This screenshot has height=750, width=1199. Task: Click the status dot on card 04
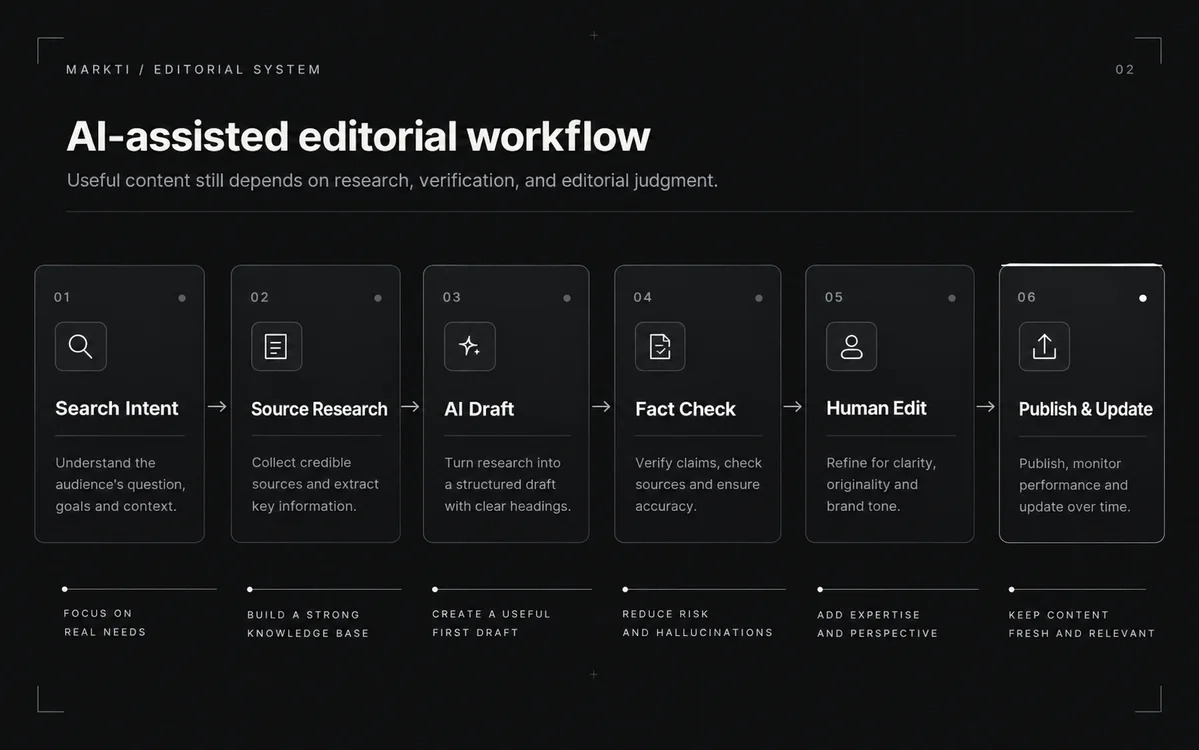click(759, 298)
